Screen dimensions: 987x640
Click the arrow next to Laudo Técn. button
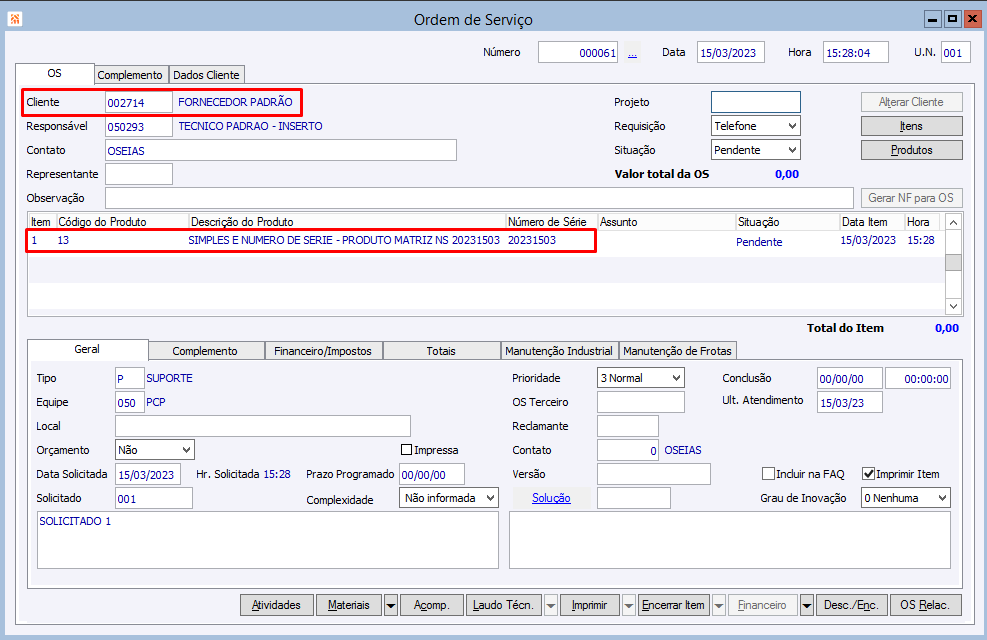click(551, 605)
